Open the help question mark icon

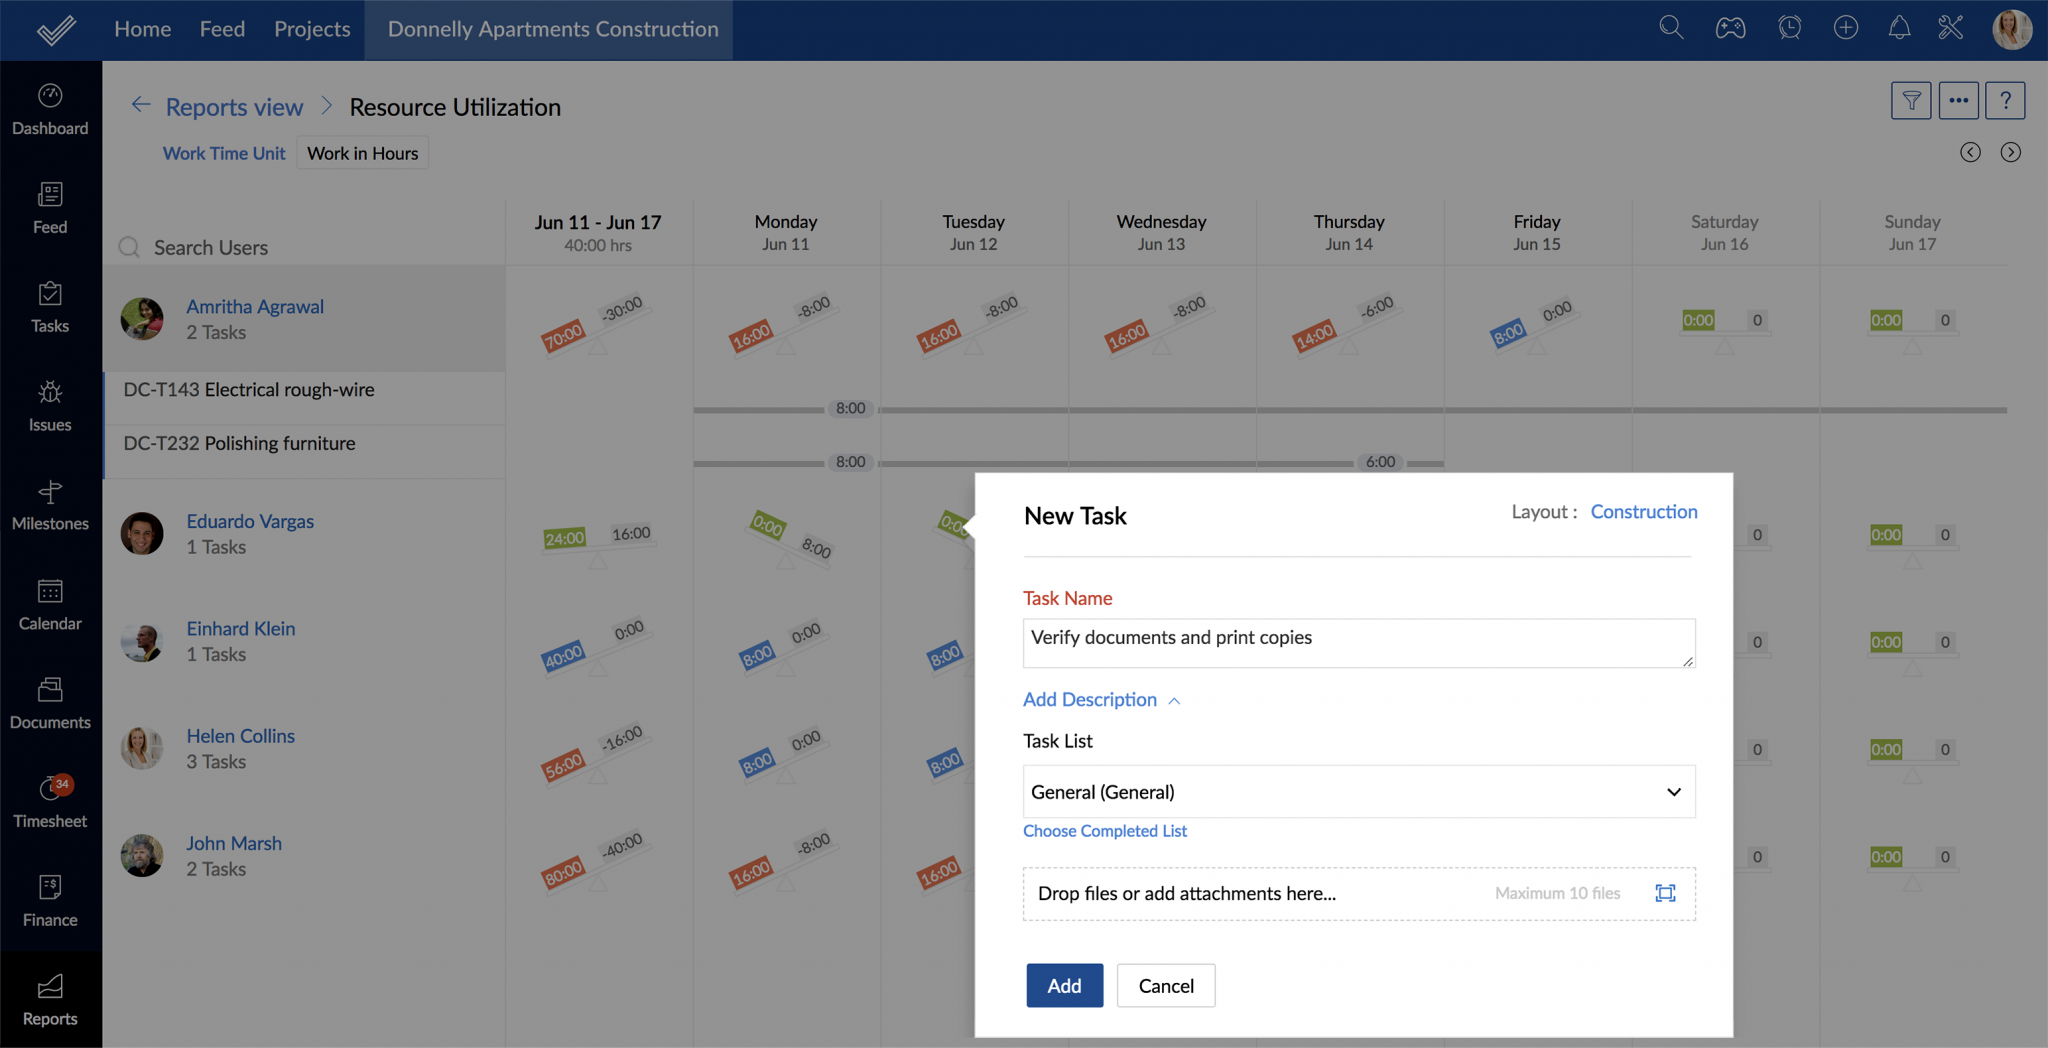(2005, 100)
